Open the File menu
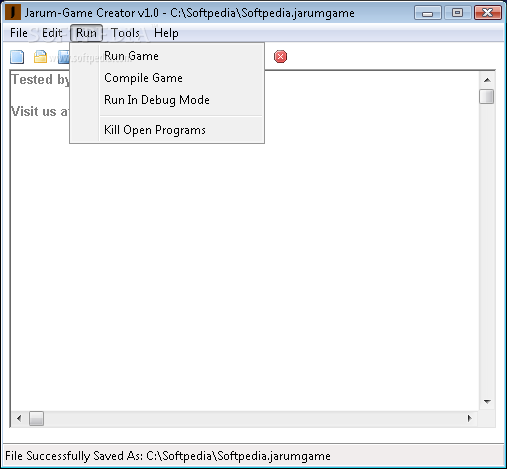The height and width of the screenshot is (469, 507). 19,33
